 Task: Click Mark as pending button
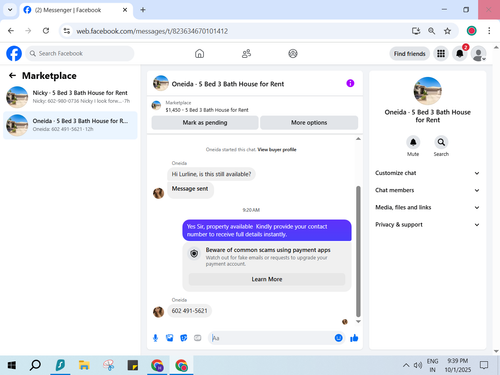(x=205, y=123)
